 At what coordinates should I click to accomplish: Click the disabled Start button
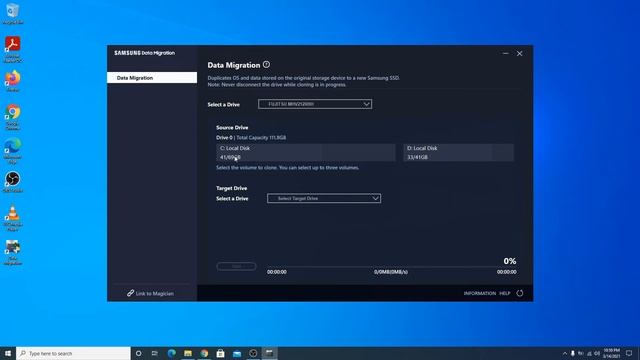click(x=236, y=267)
